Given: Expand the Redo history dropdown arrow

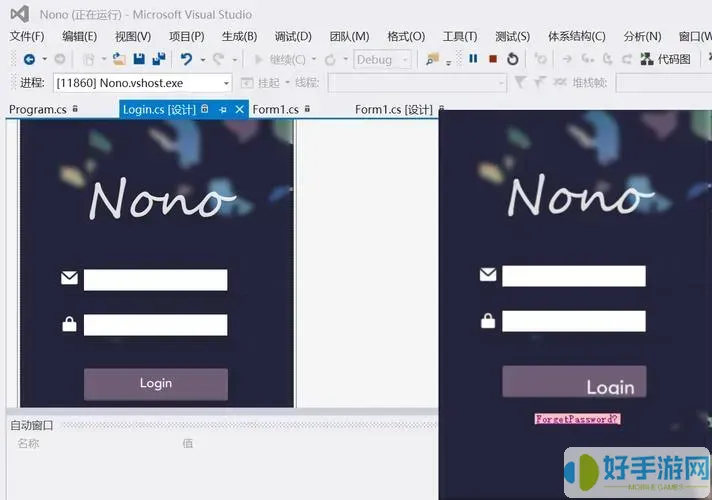Looking at the screenshot, I should tap(235, 59).
